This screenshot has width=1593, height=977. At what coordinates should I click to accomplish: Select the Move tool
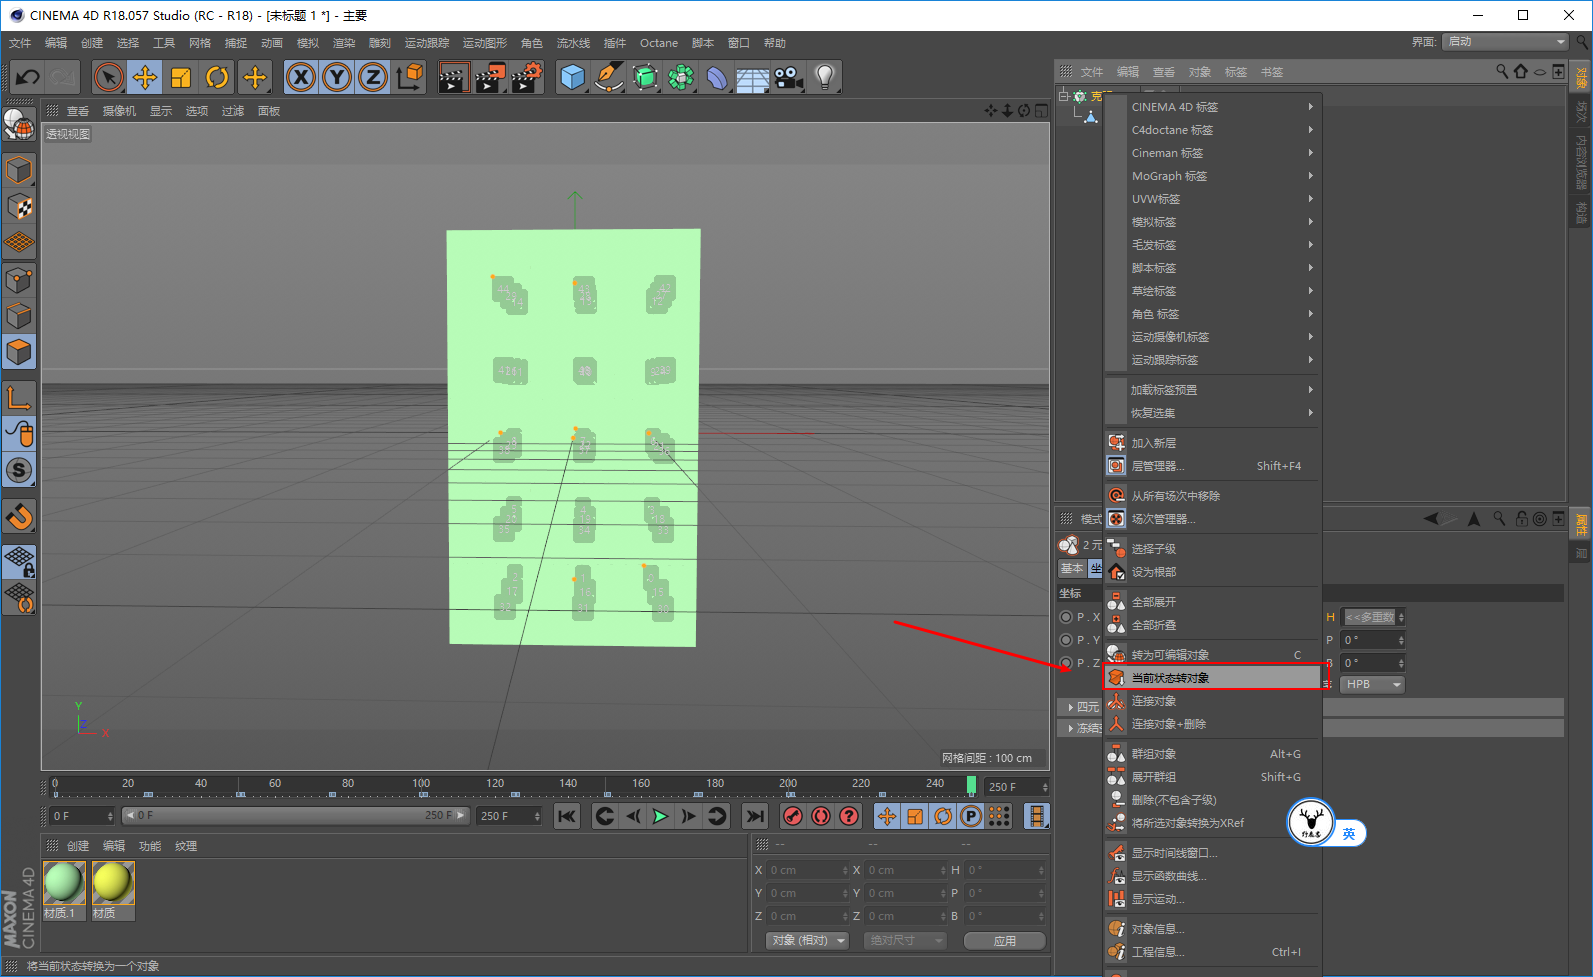145,77
